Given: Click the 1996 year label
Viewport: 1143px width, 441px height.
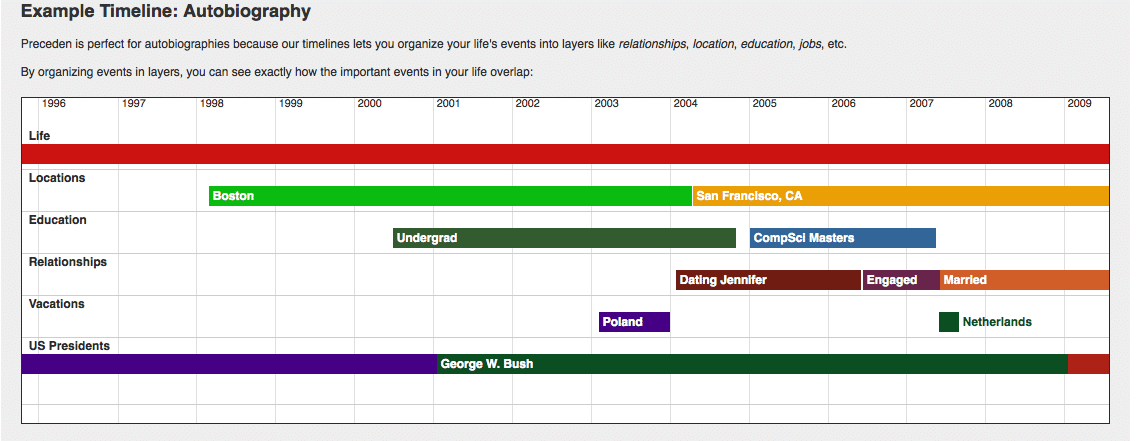Looking at the screenshot, I should coord(54,103).
